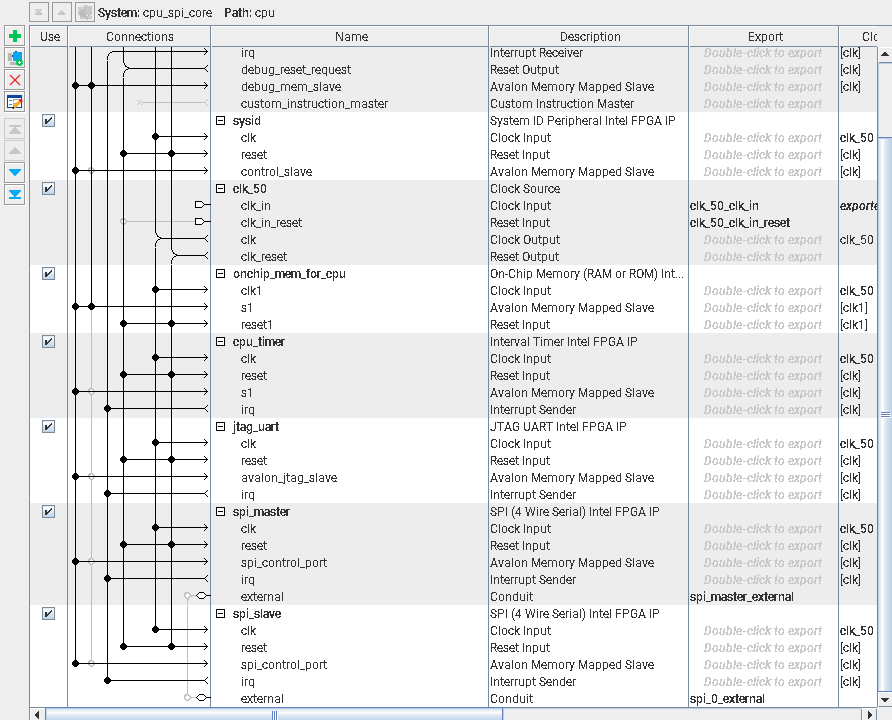The image size is (892, 720).
Task: Click export cell for custom_instruction_master row
Action: [x=762, y=104]
